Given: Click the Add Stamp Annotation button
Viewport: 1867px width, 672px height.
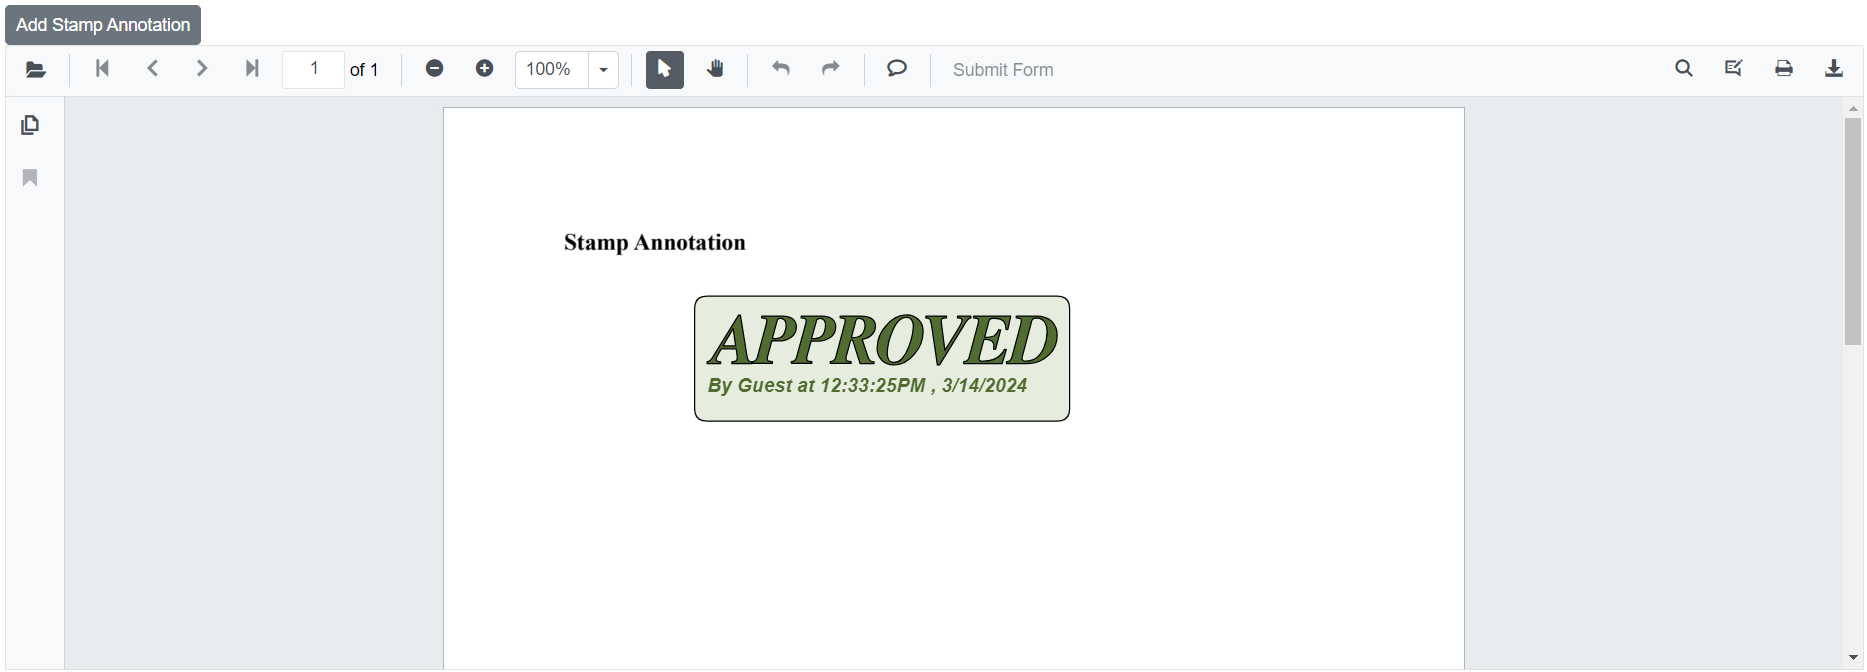Looking at the screenshot, I should point(103,25).
